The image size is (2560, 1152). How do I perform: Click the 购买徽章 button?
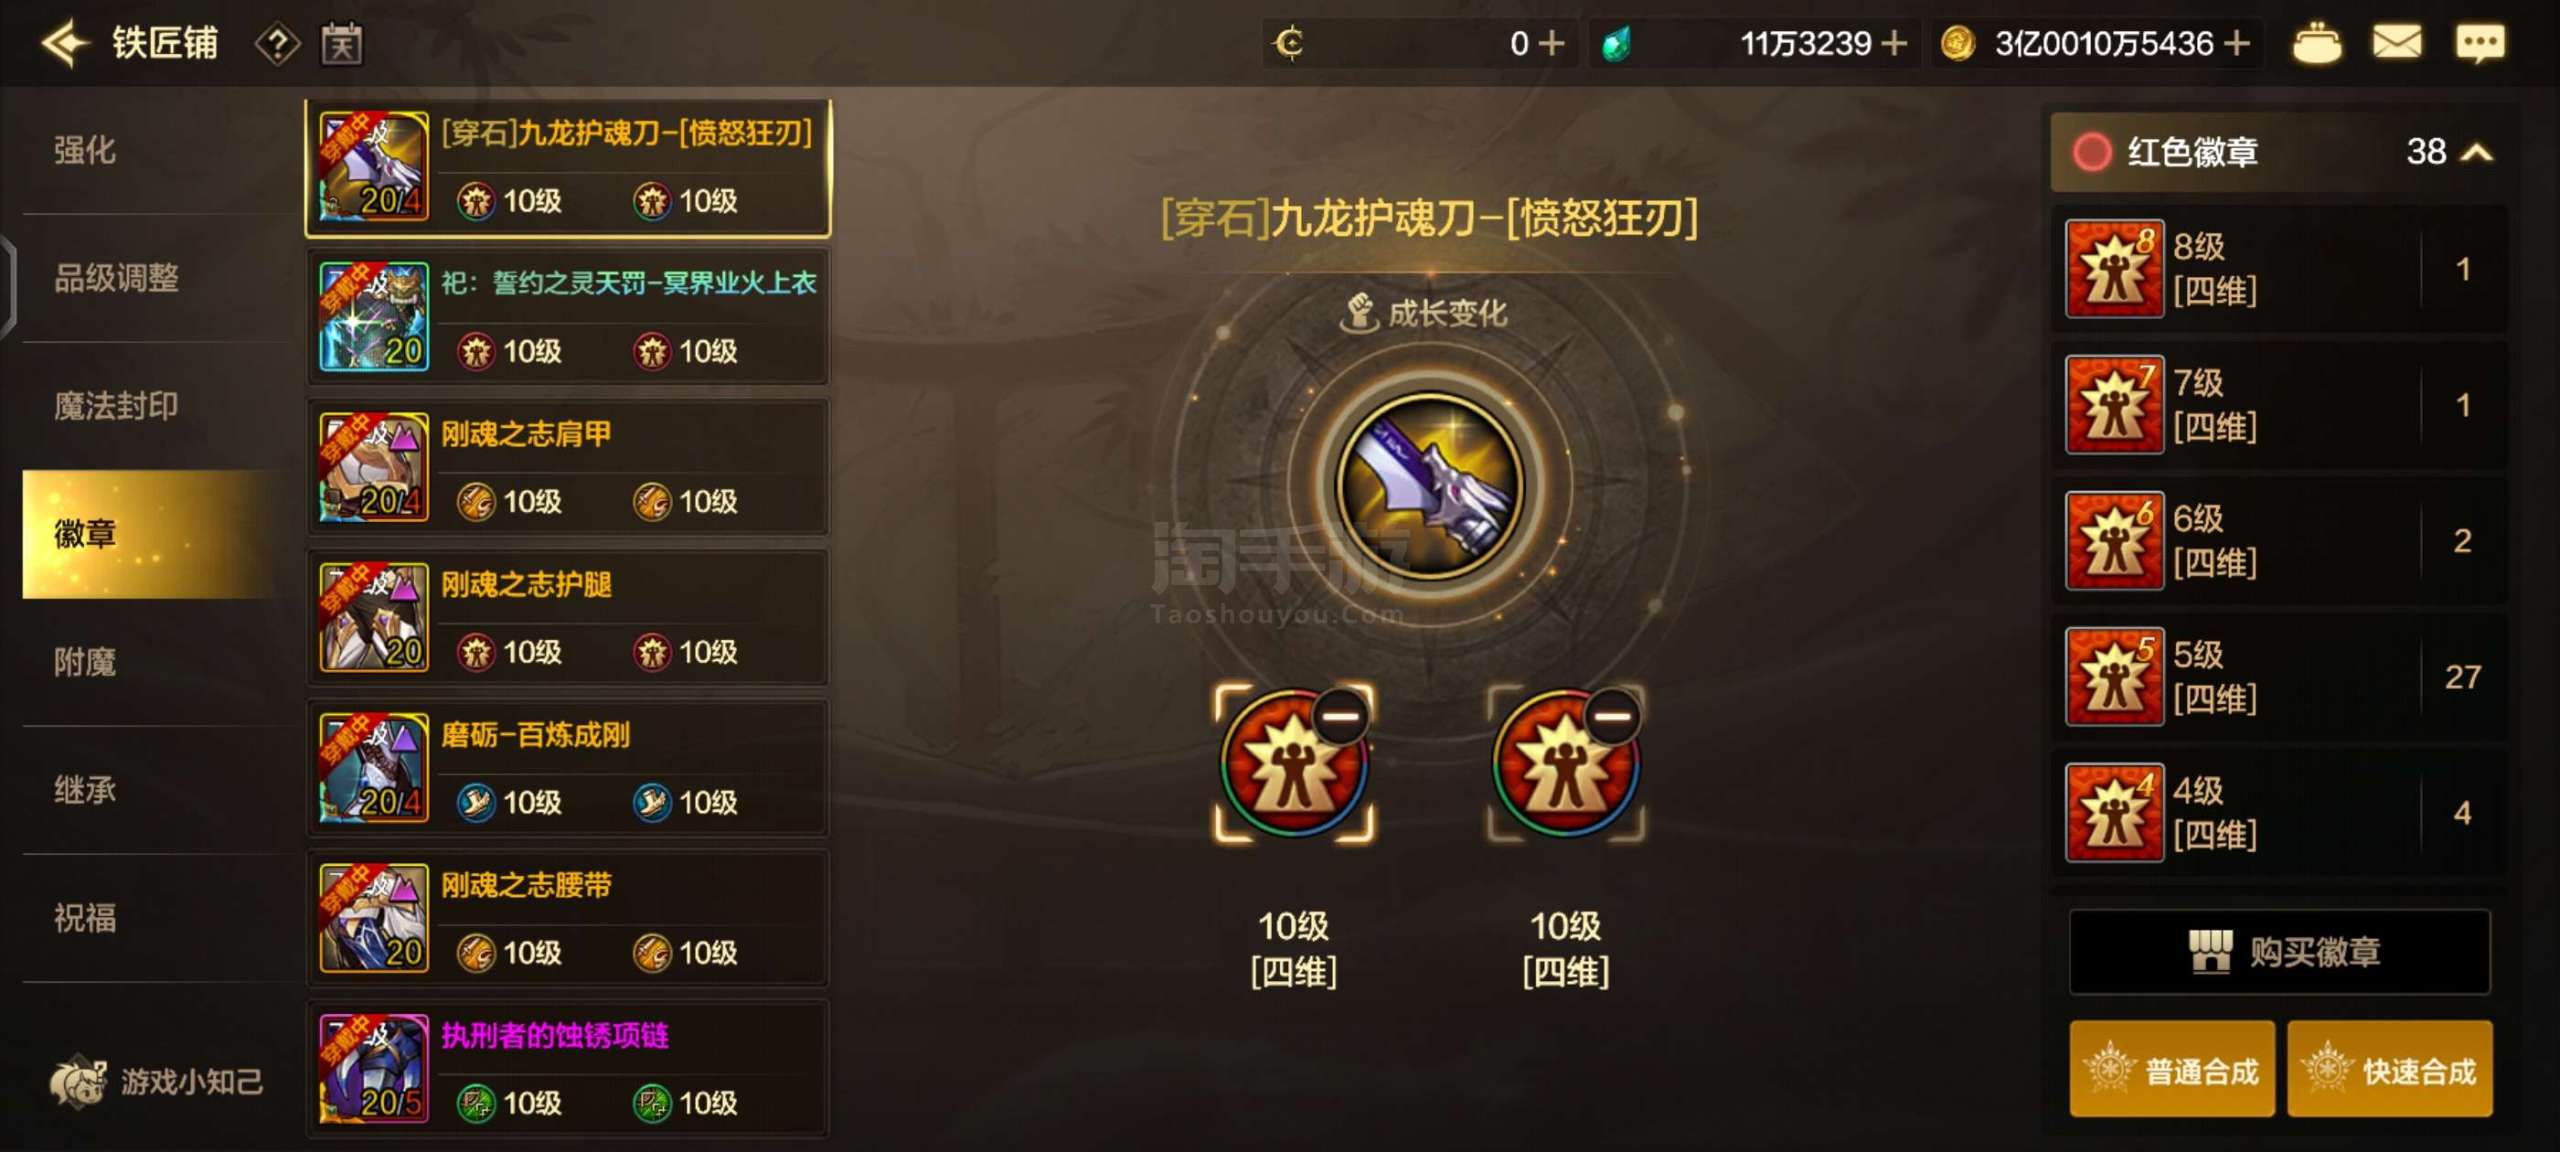click(2279, 951)
